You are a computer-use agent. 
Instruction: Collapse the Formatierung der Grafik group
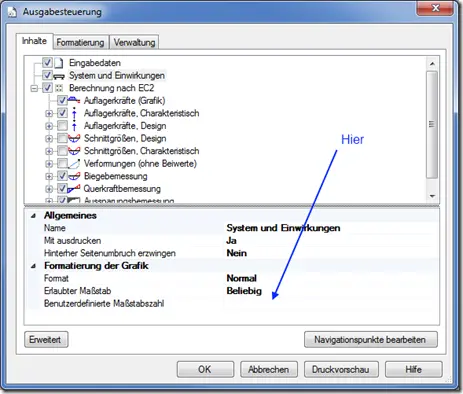33,266
